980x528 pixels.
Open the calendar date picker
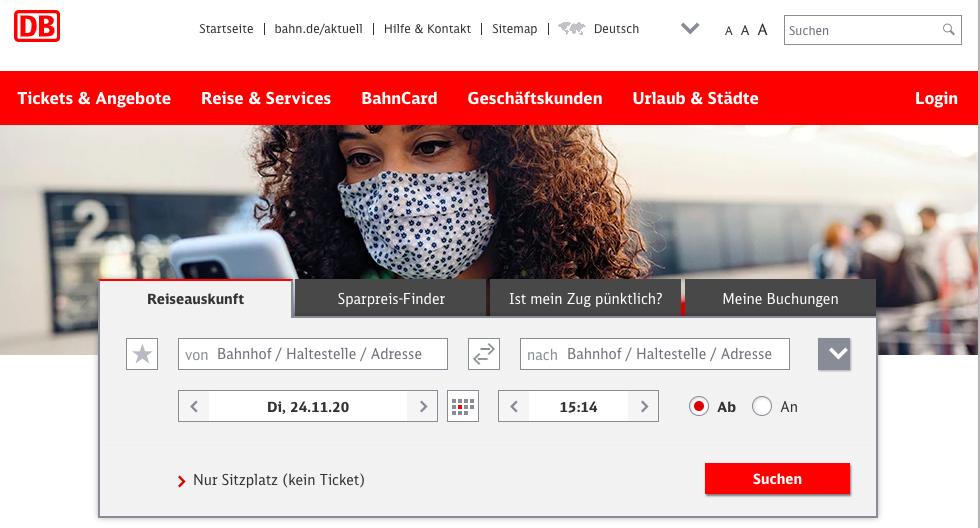click(x=463, y=406)
